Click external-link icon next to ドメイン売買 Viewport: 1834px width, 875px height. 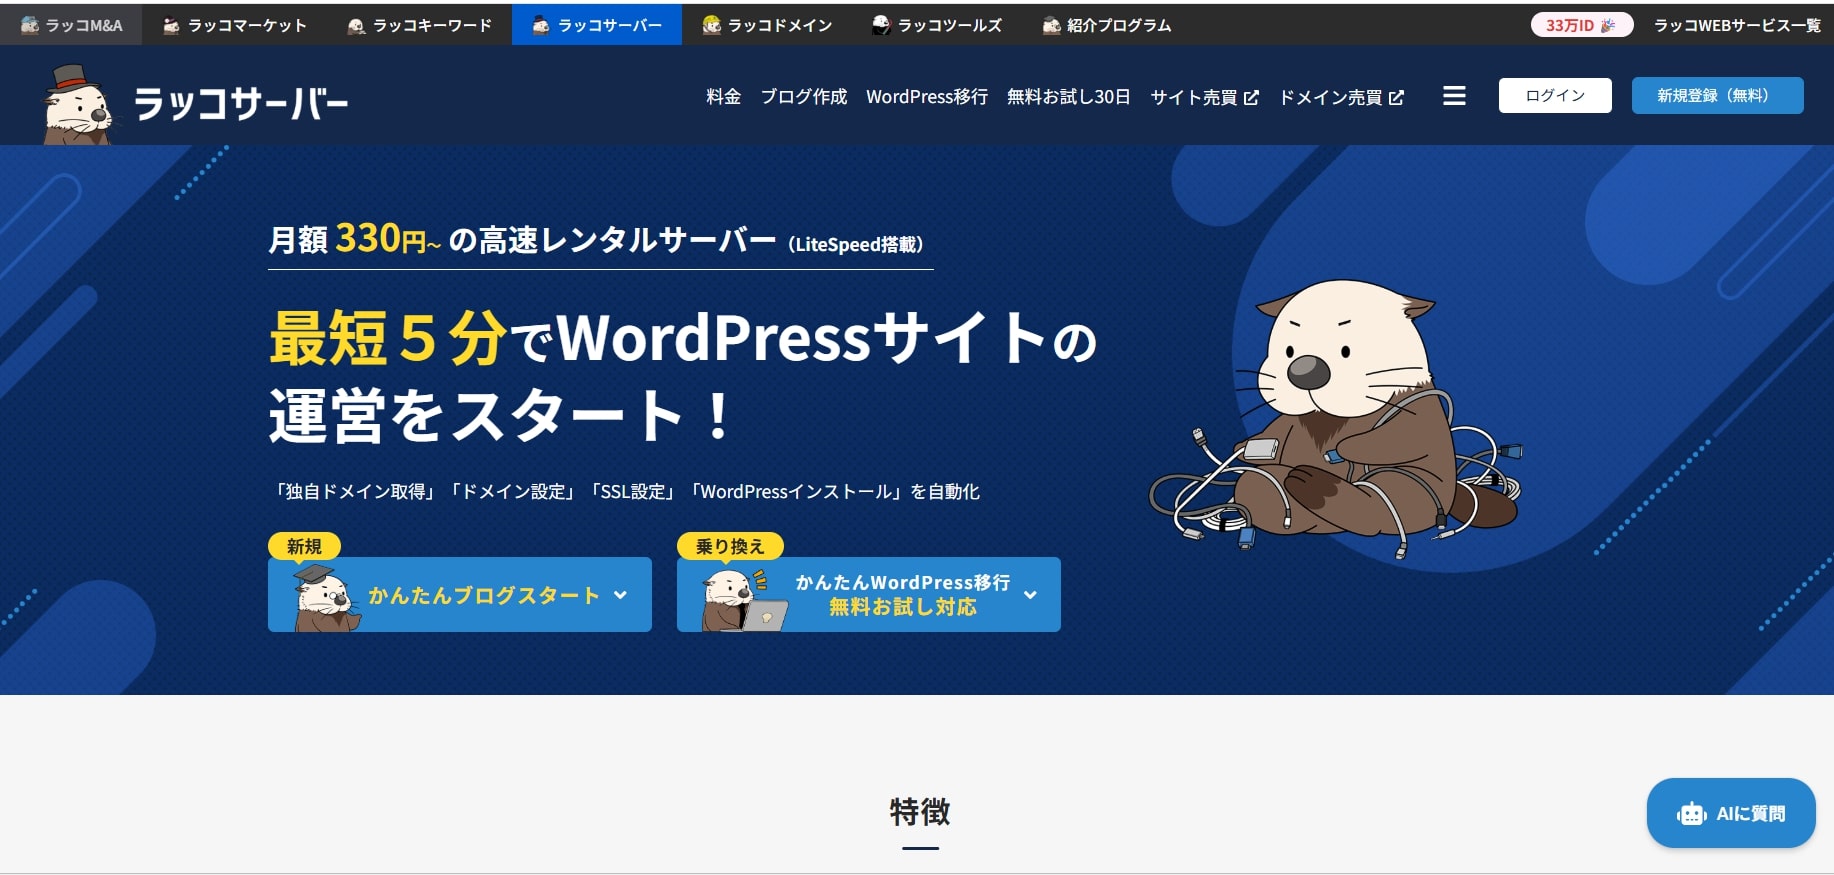(x=1396, y=98)
